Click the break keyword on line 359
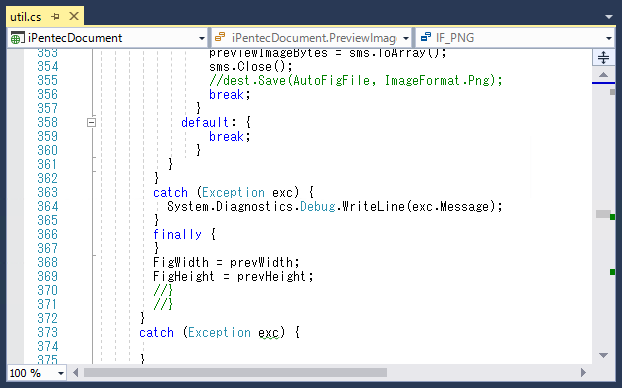Screen dimensions: 622x388 226,136
